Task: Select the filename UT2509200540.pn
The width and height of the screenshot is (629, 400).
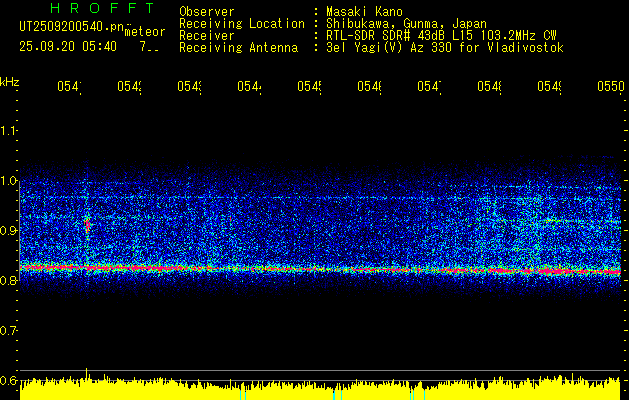Action: point(71,26)
